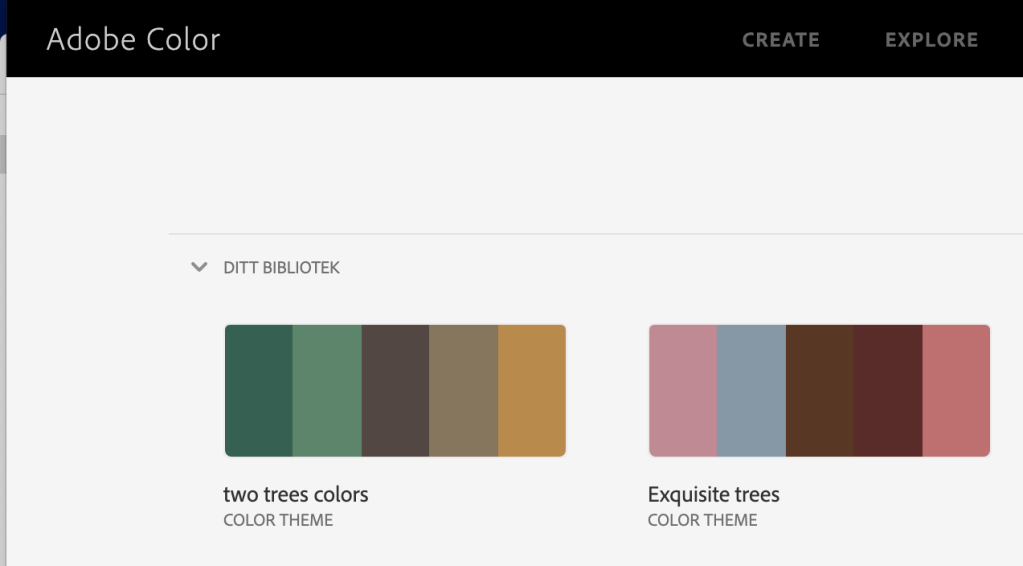
Task: Click the scrollbar on the left window edge
Action: (3, 155)
